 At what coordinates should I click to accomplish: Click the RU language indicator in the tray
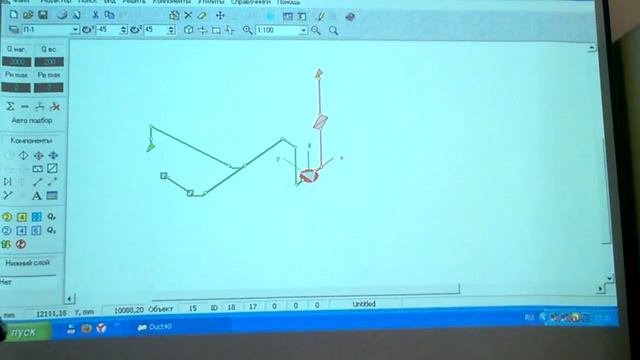tap(529, 317)
